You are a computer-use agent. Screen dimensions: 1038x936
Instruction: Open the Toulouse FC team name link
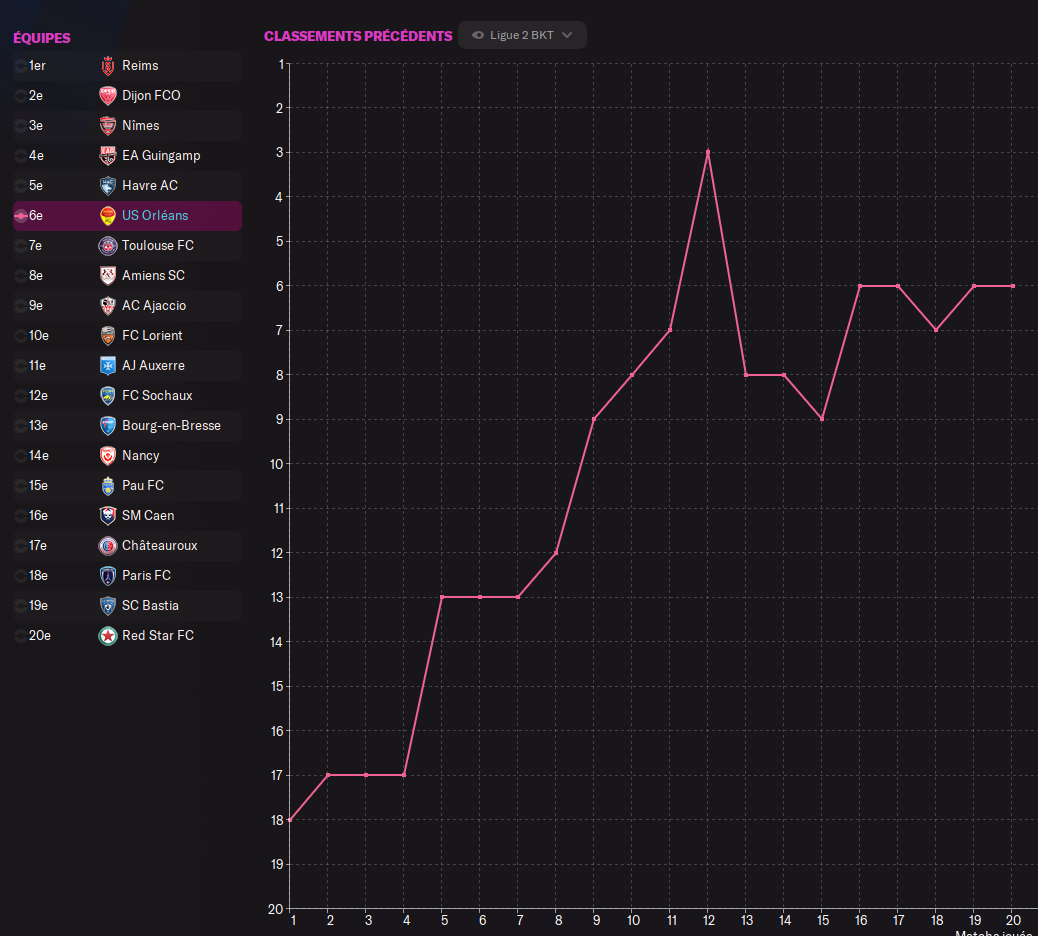pyautogui.click(x=158, y=246)
